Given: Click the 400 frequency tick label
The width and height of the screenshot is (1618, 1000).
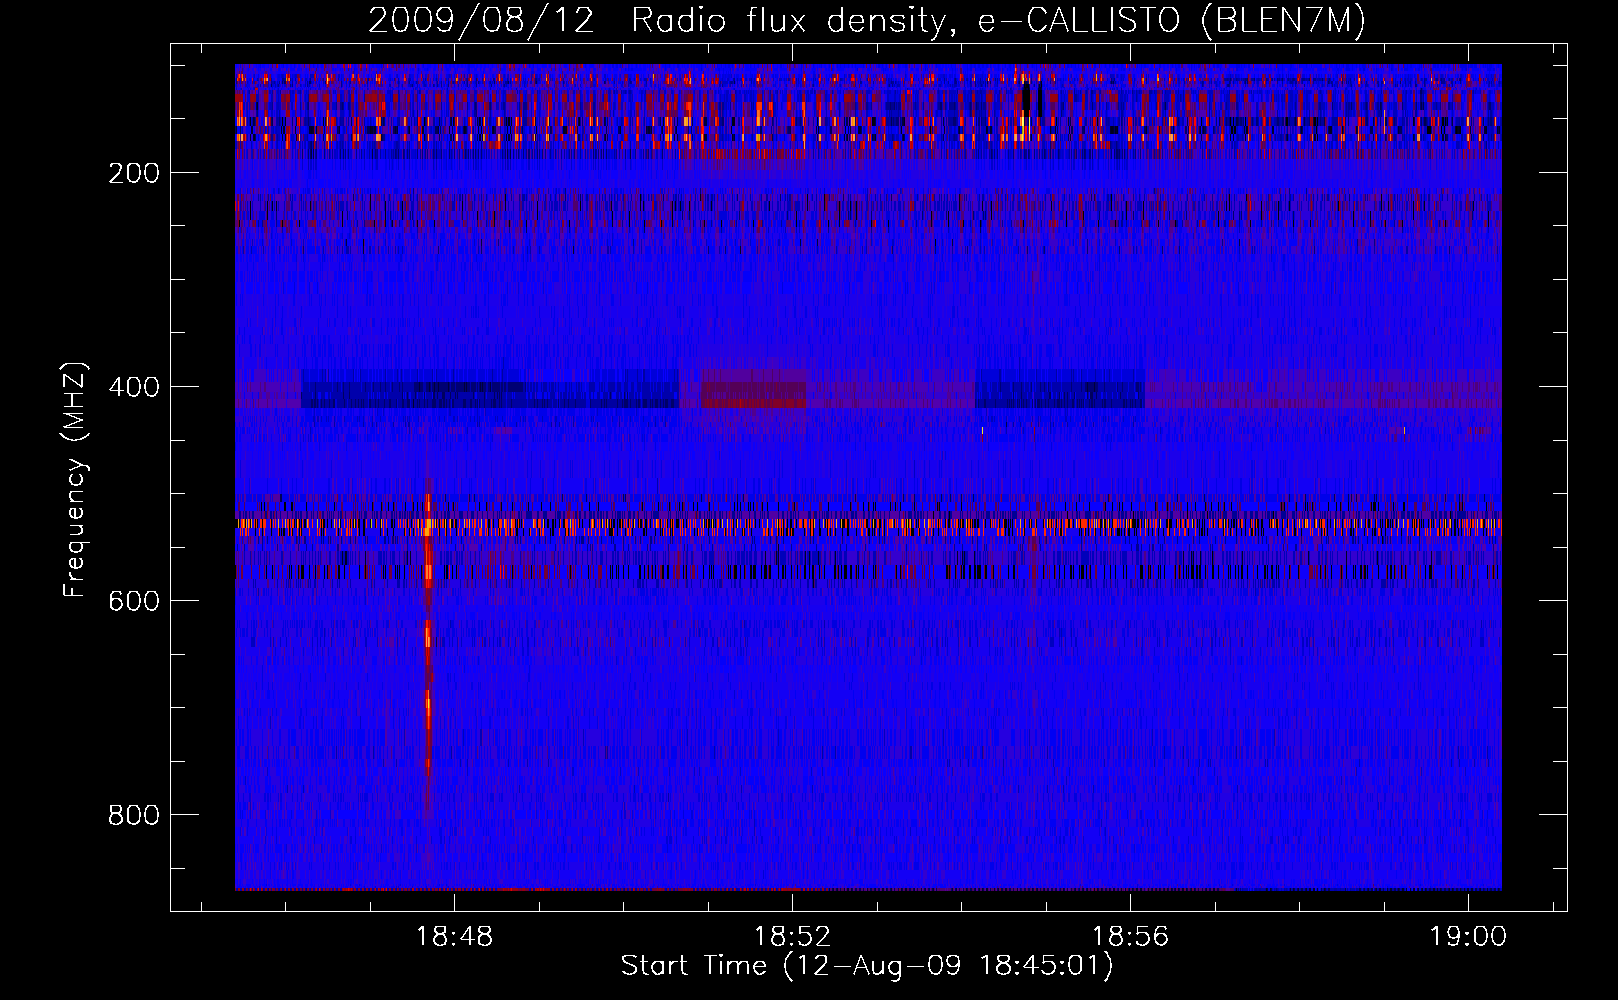Looking at the screenshot, I should point(134,387).
